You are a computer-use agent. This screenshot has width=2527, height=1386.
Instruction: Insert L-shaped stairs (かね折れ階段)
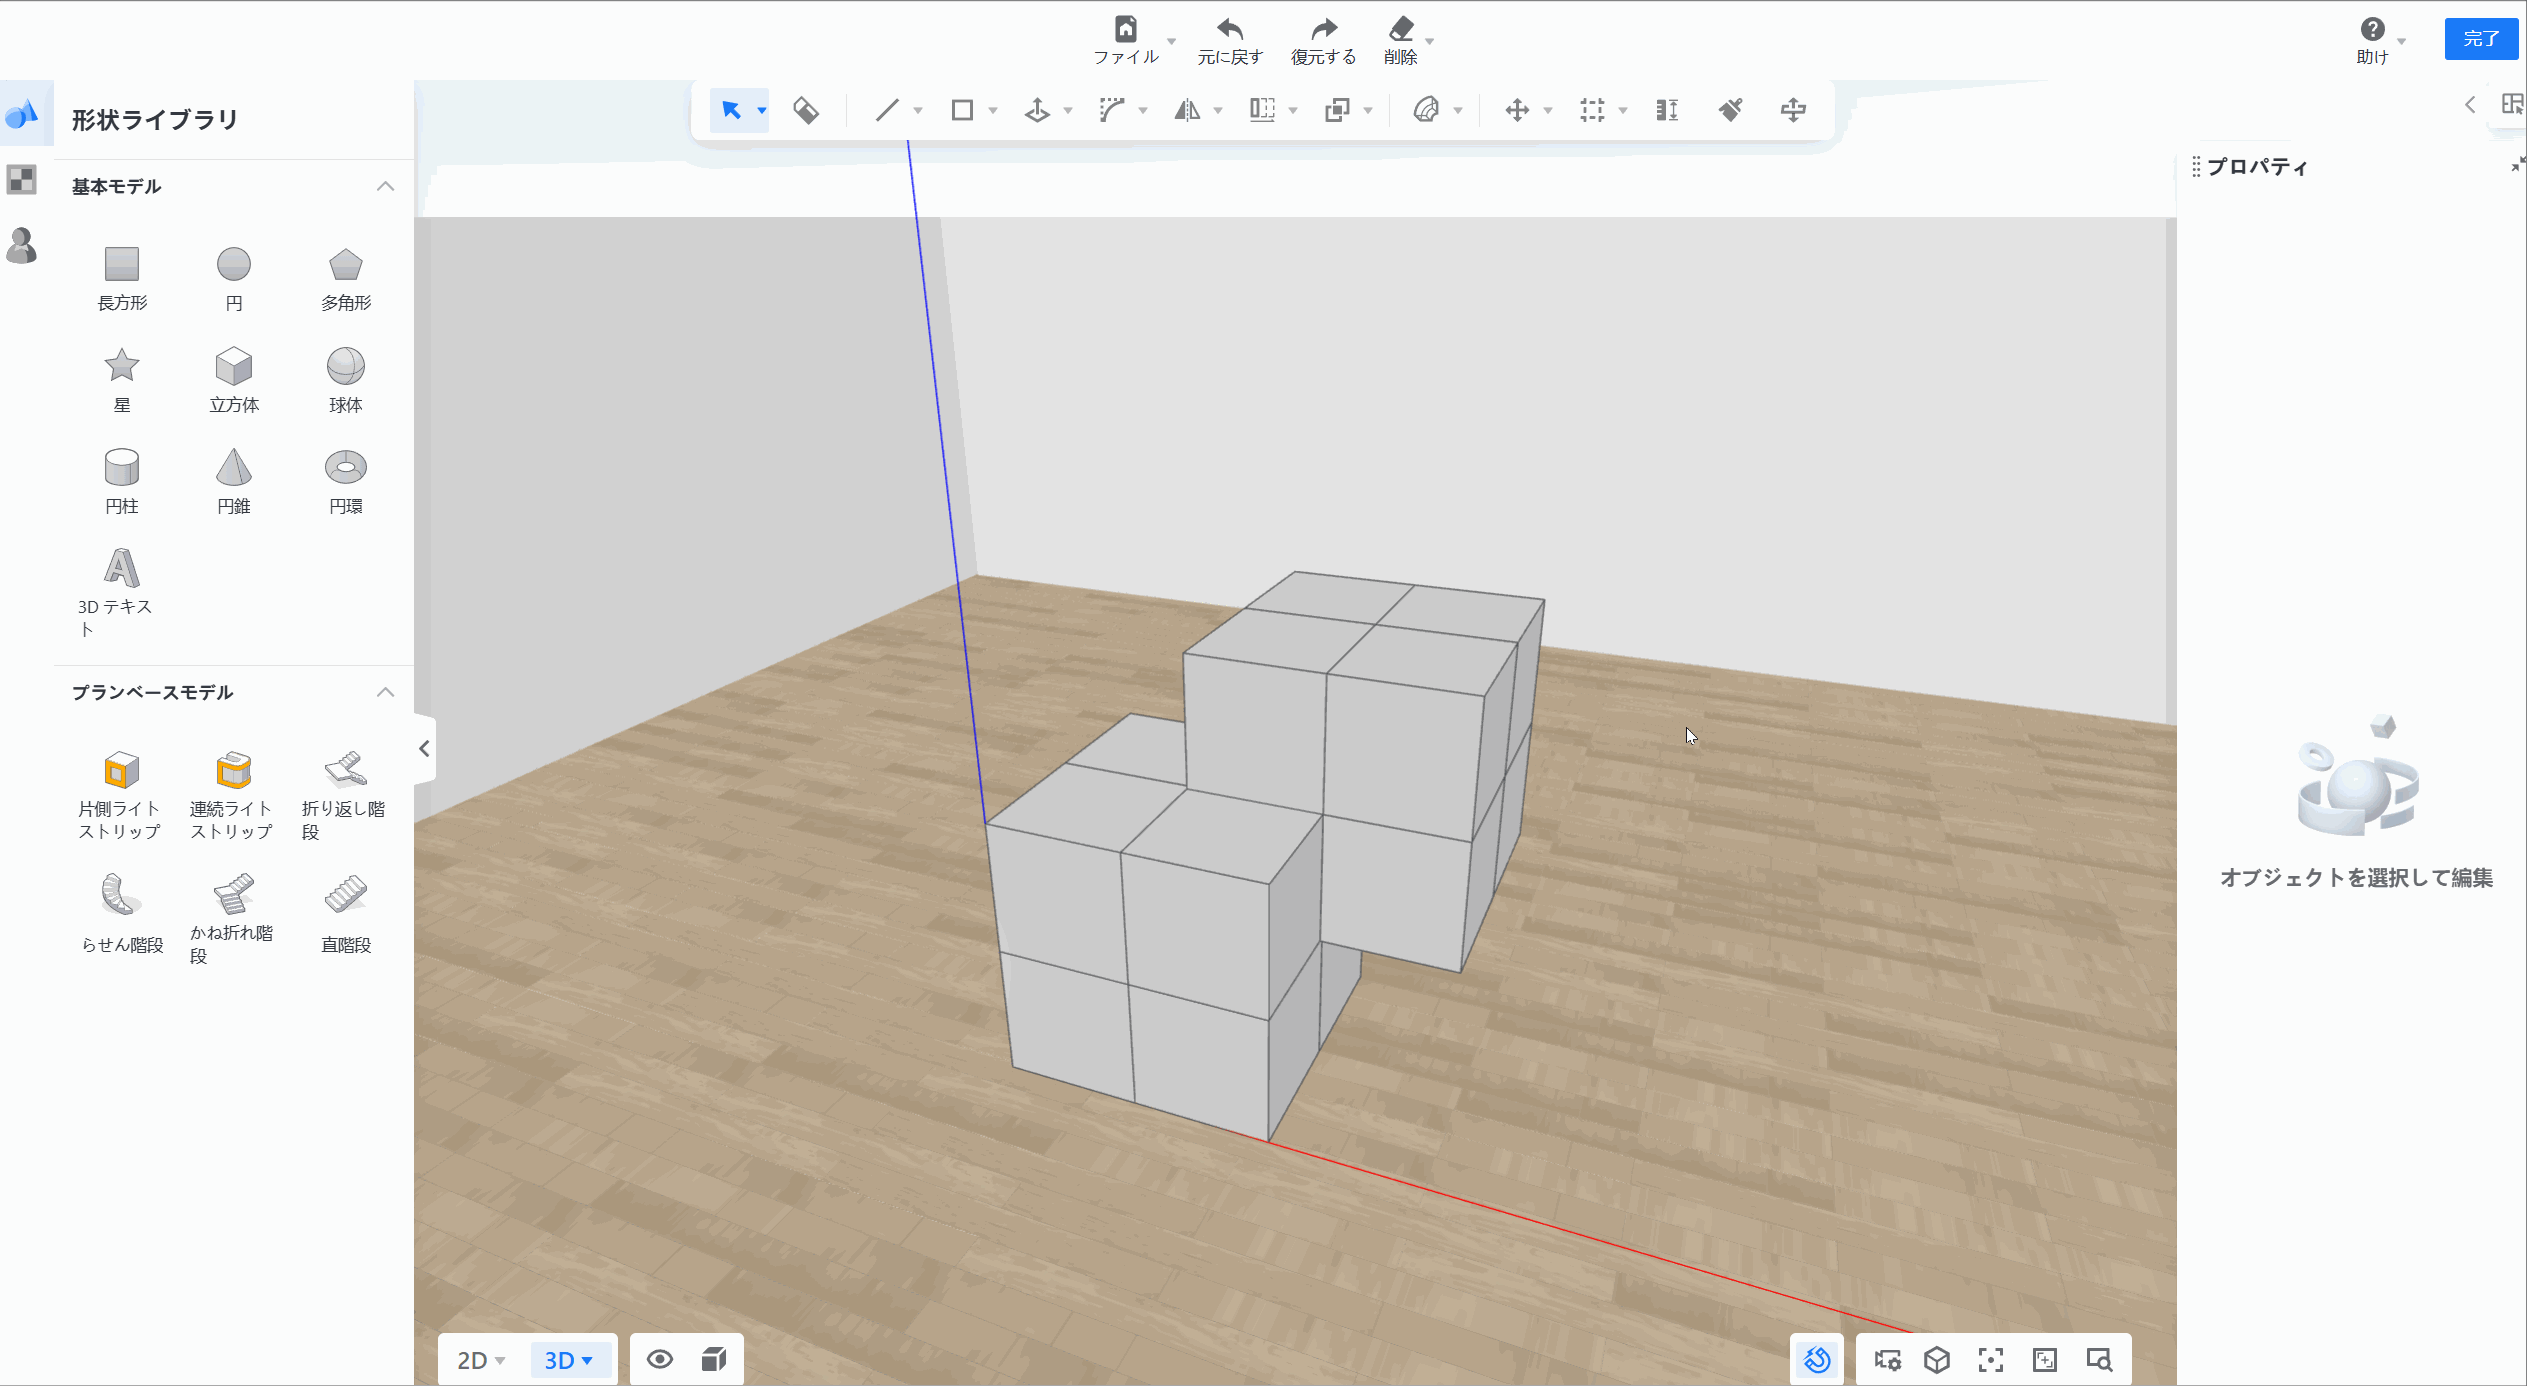(233, 918)
